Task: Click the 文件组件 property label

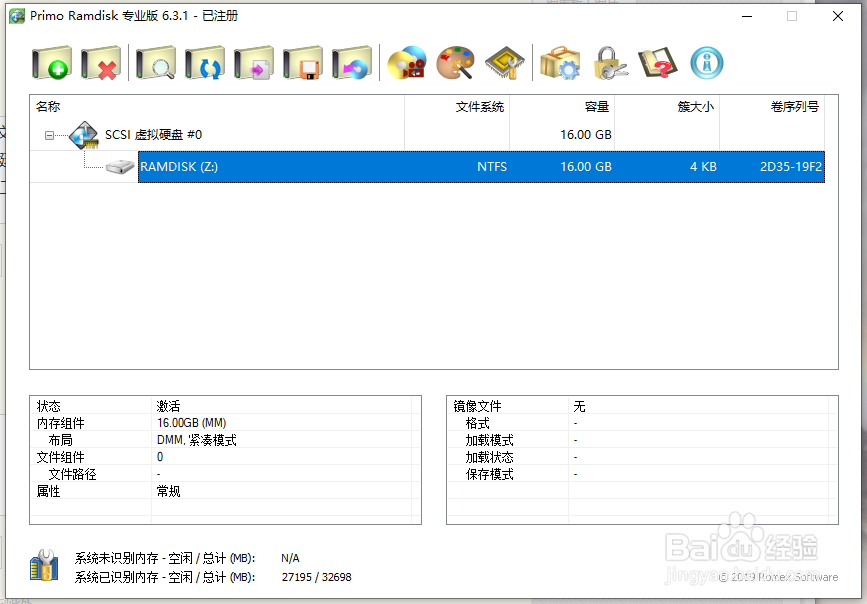Action: pyautogui.click(x=60, y=457)
